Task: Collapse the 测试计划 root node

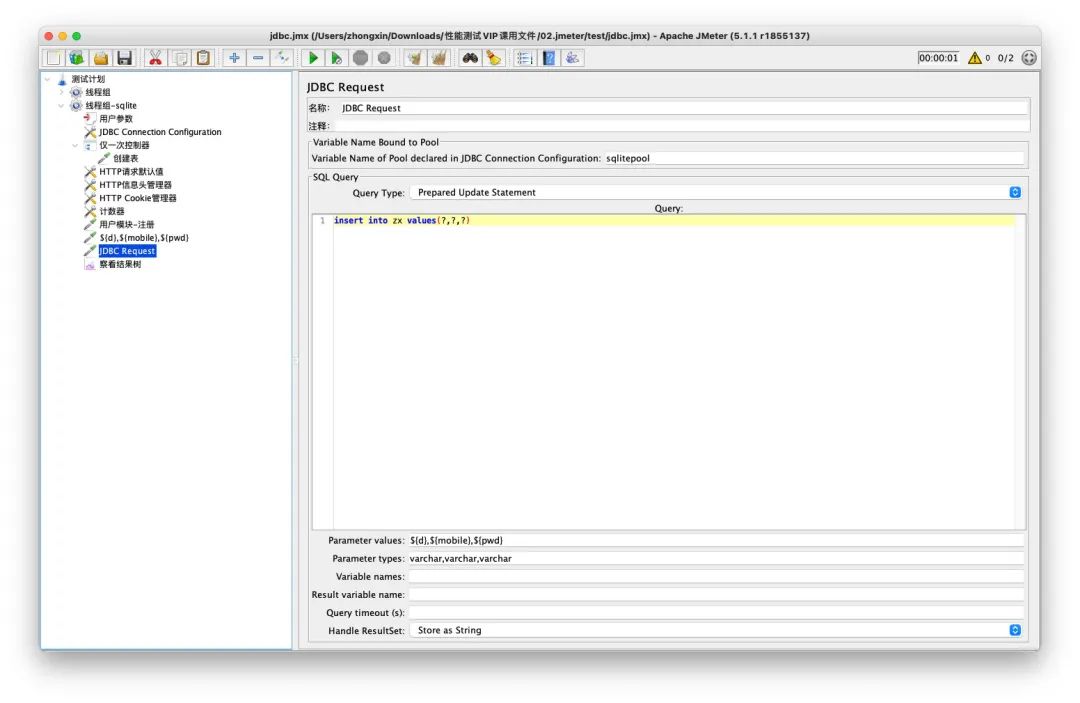Action: point(48,79)
